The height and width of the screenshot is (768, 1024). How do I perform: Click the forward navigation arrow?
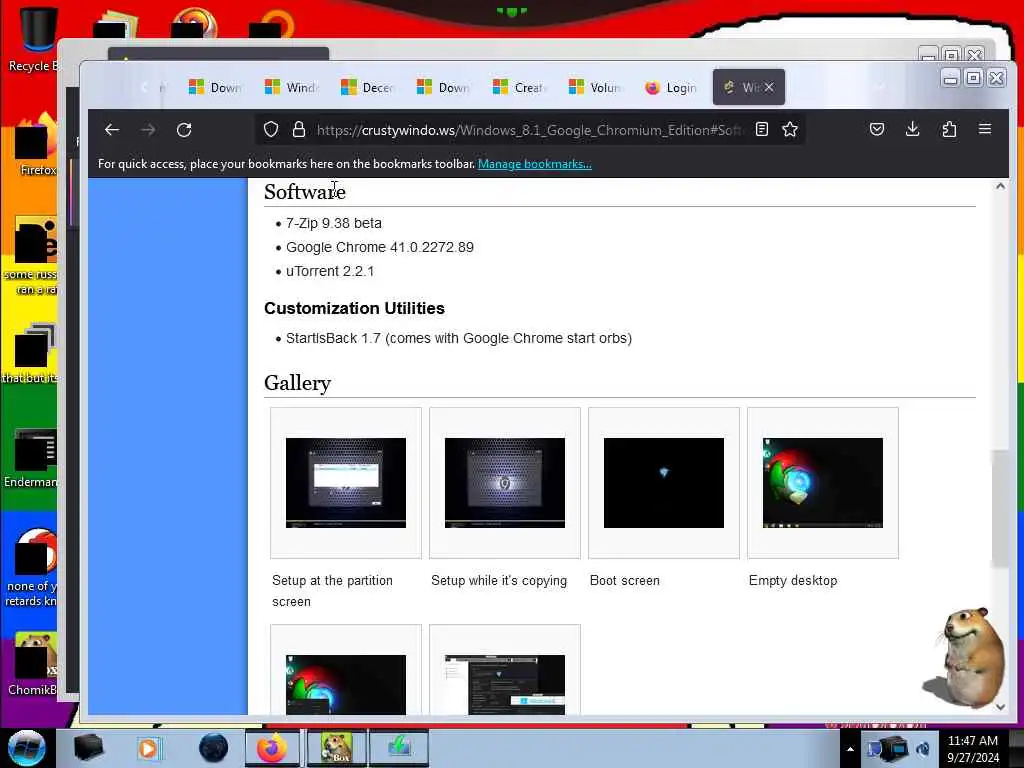(148, 130)
